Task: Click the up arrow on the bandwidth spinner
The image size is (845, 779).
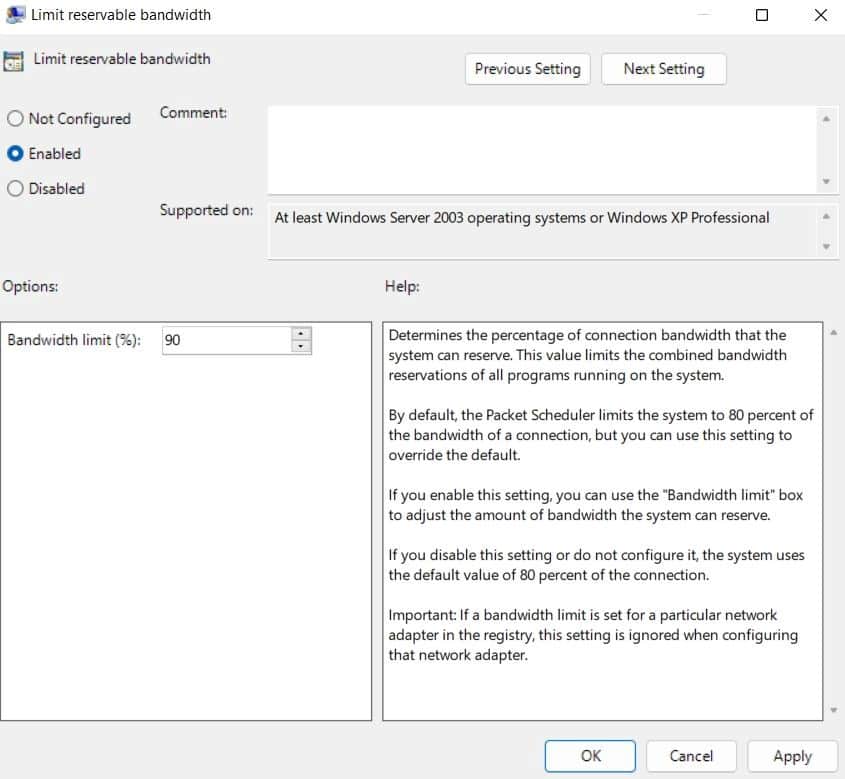Action: (299, 333)
